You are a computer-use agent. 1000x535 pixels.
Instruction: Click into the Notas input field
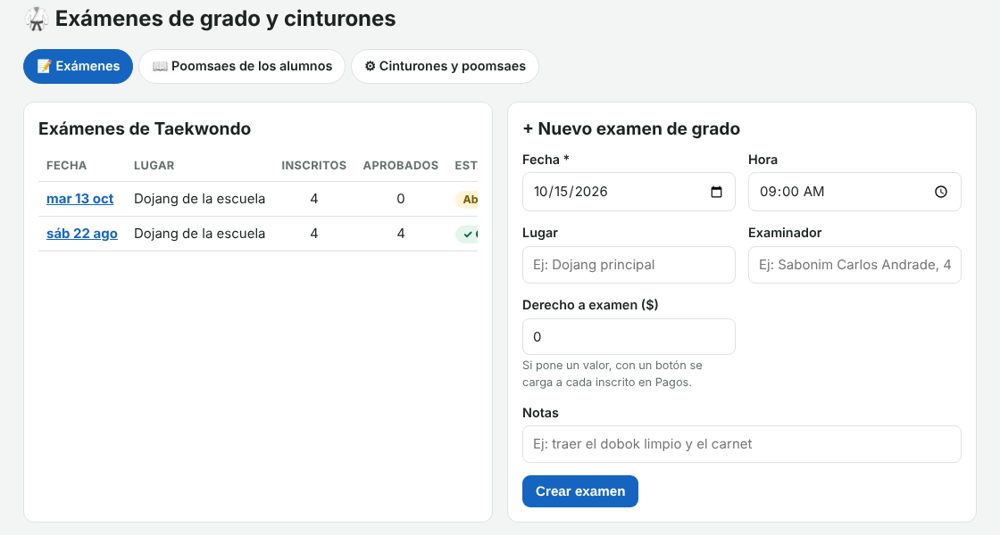tap(741, 444)
